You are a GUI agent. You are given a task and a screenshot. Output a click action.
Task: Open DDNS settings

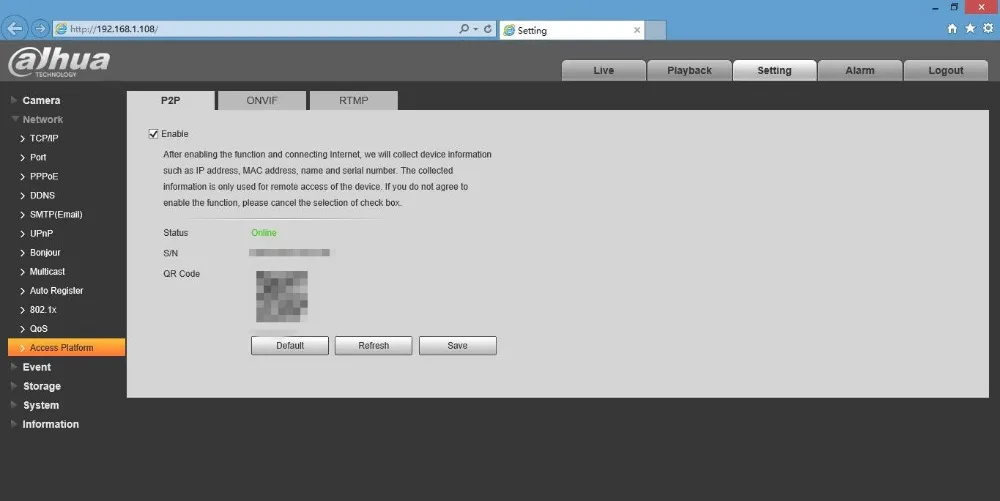click(42, 196)
